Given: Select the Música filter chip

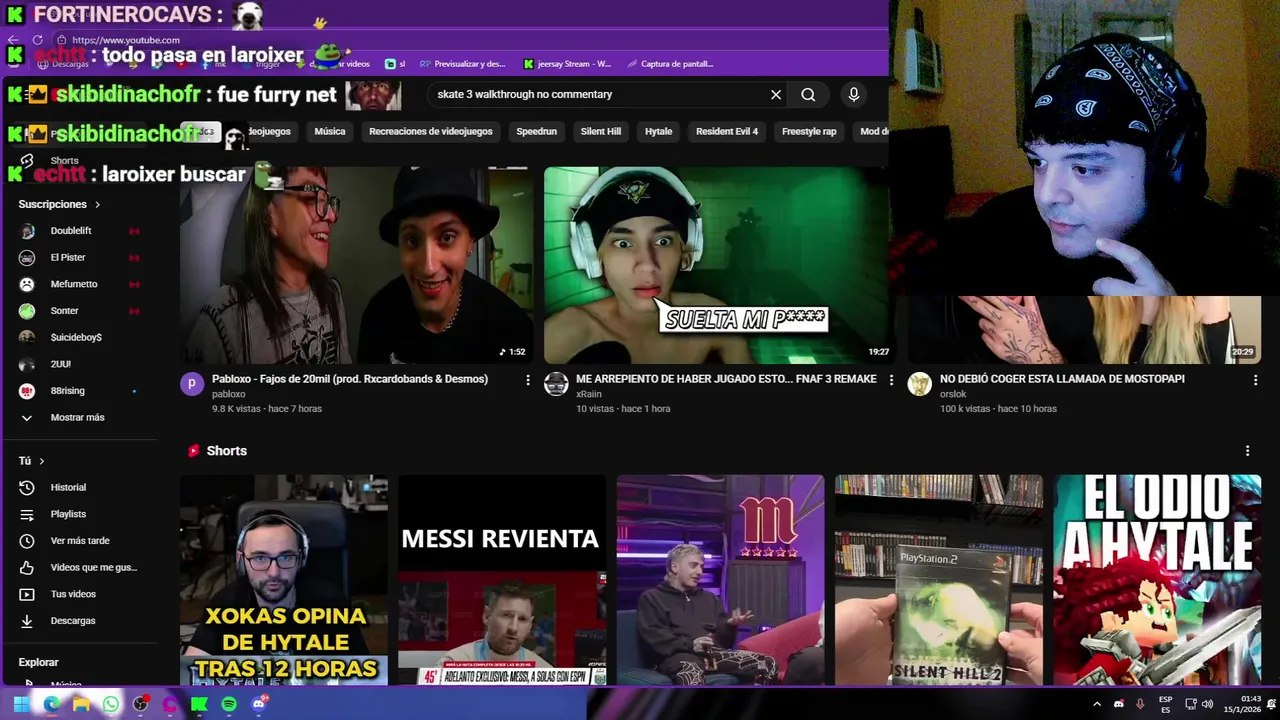Looking at the screenshot, I should [x=330, y=131].
